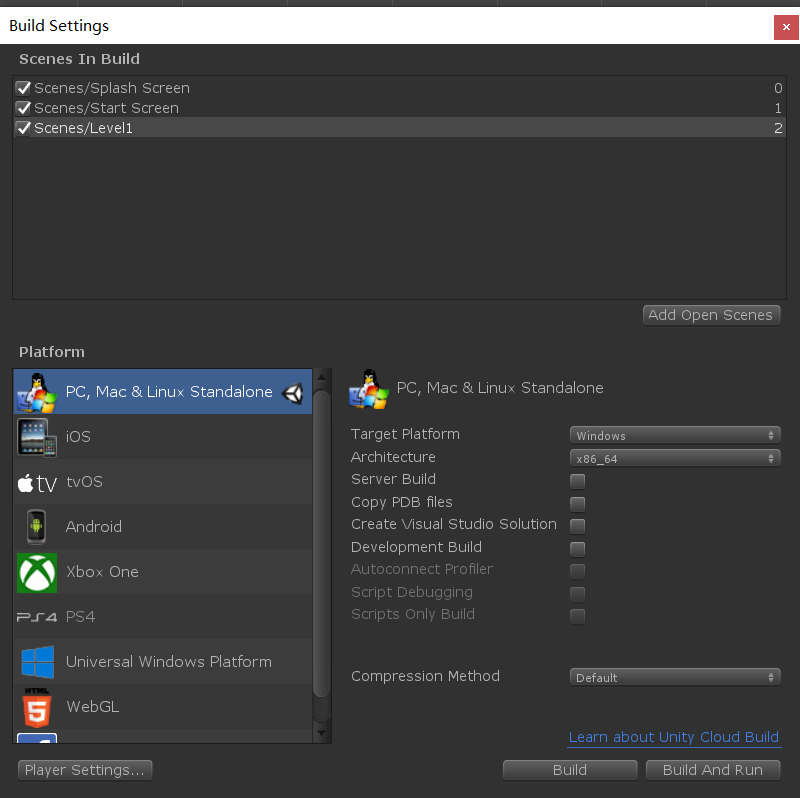Viewport: 800px width, 798px height.
Task: Click the Build And Run button
Action: [713, 770]
